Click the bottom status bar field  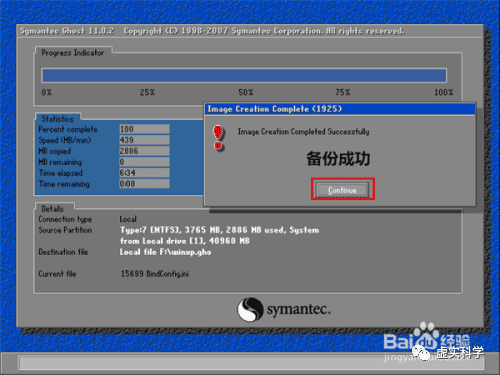click(x=251, y=363)
